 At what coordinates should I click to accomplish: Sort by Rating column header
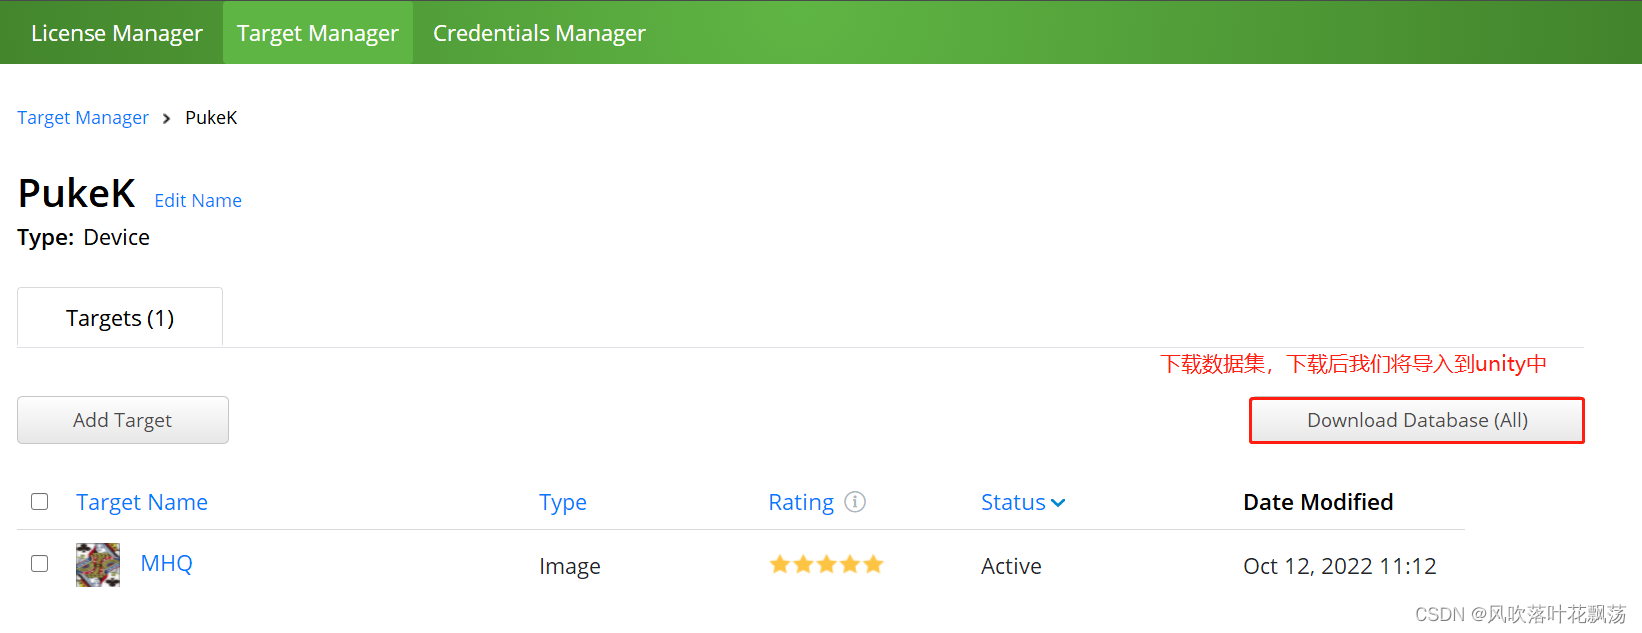[800, 502]
